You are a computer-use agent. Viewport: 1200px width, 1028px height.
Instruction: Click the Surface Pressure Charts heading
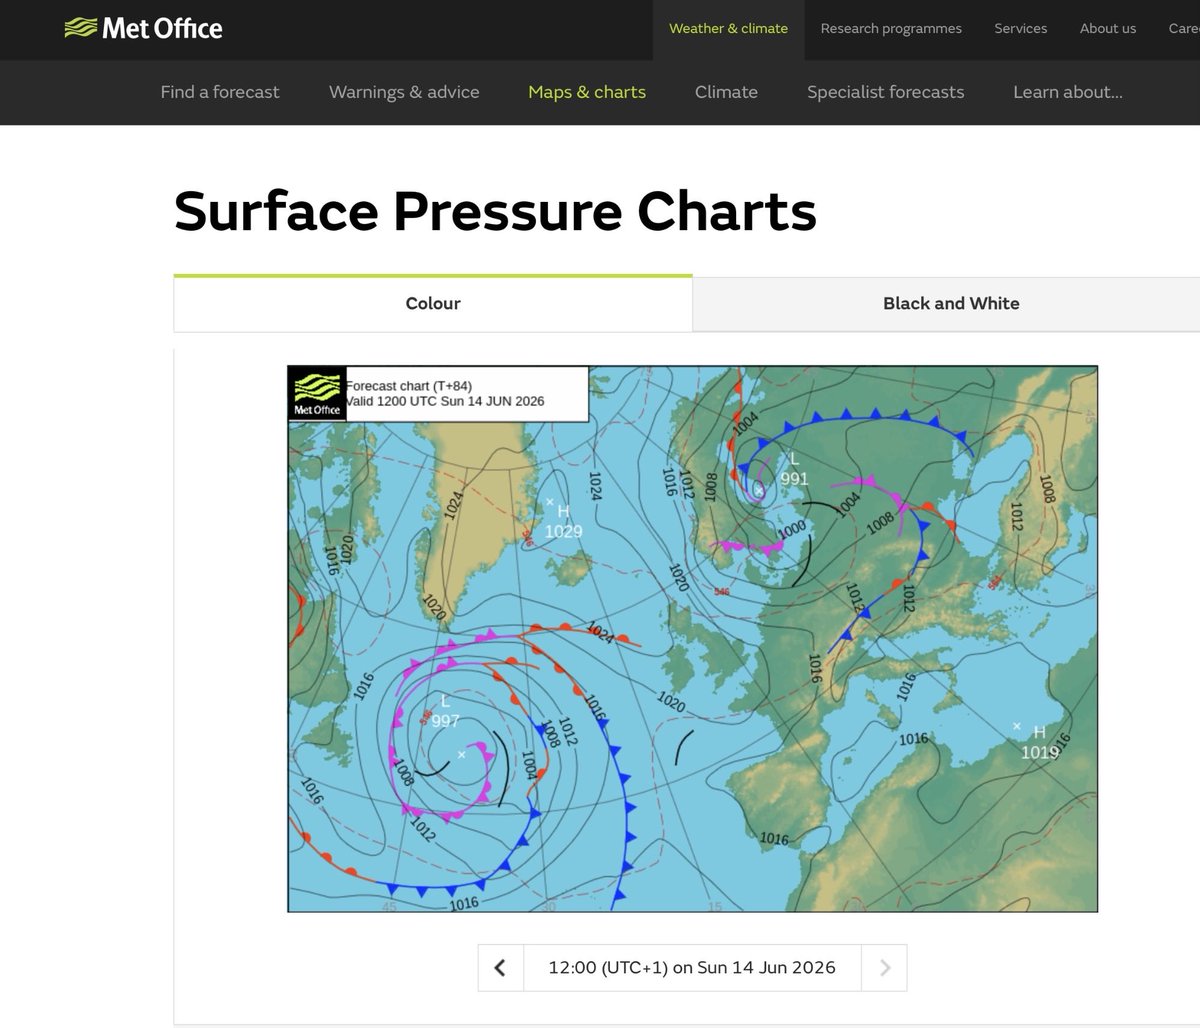tap(495, 211)
